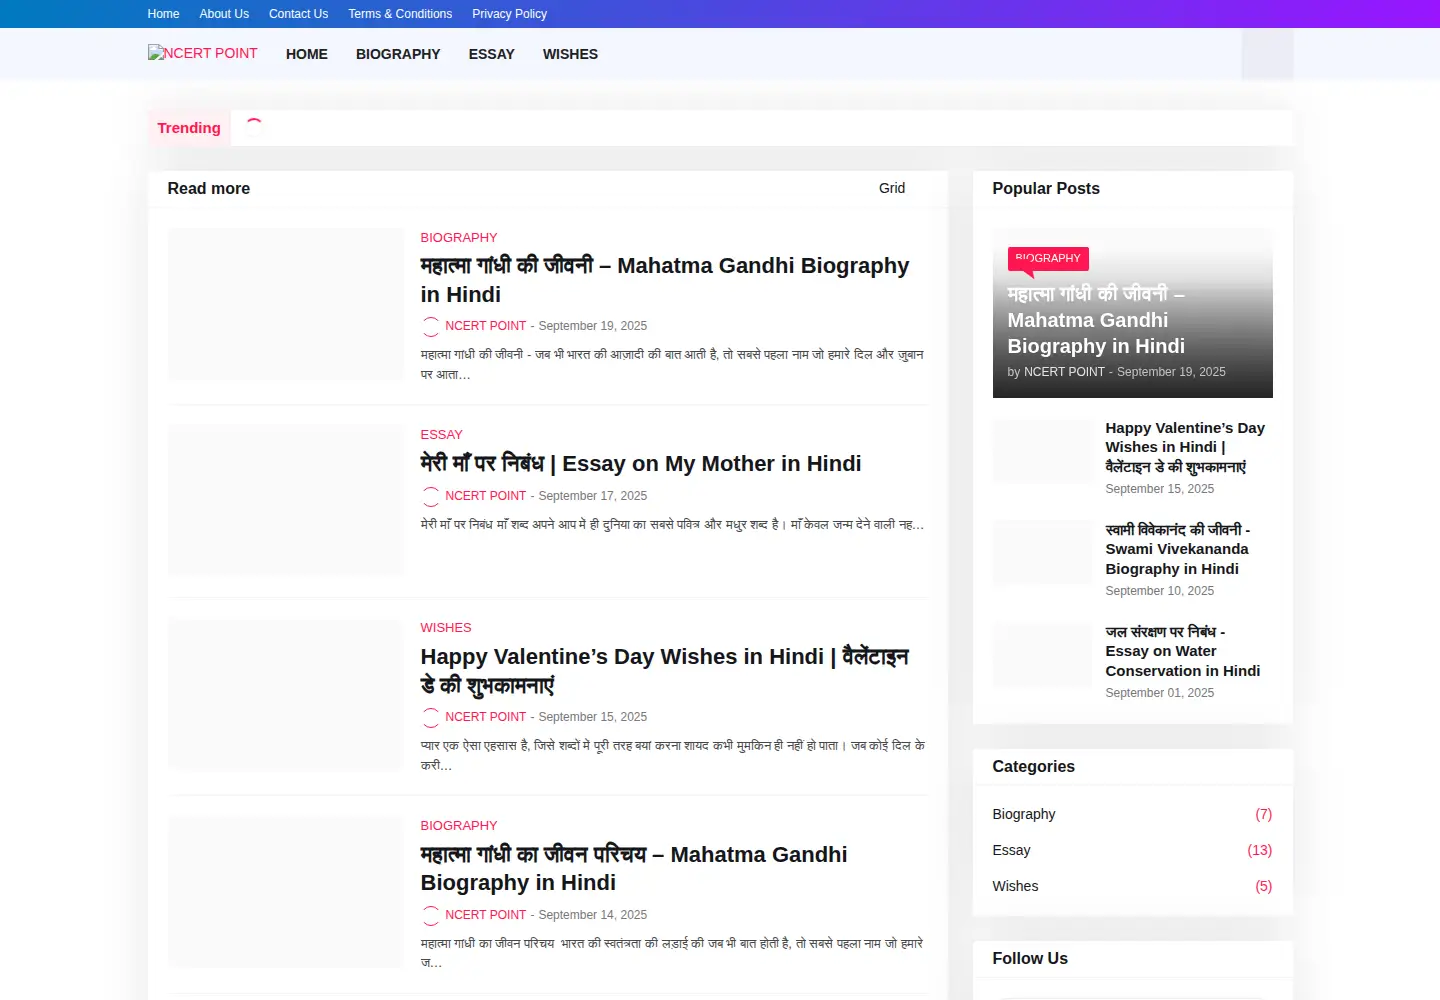Click the header search box area
The width and height of the screenshot is (1440, 1000).
click(x=1267, y=54)
